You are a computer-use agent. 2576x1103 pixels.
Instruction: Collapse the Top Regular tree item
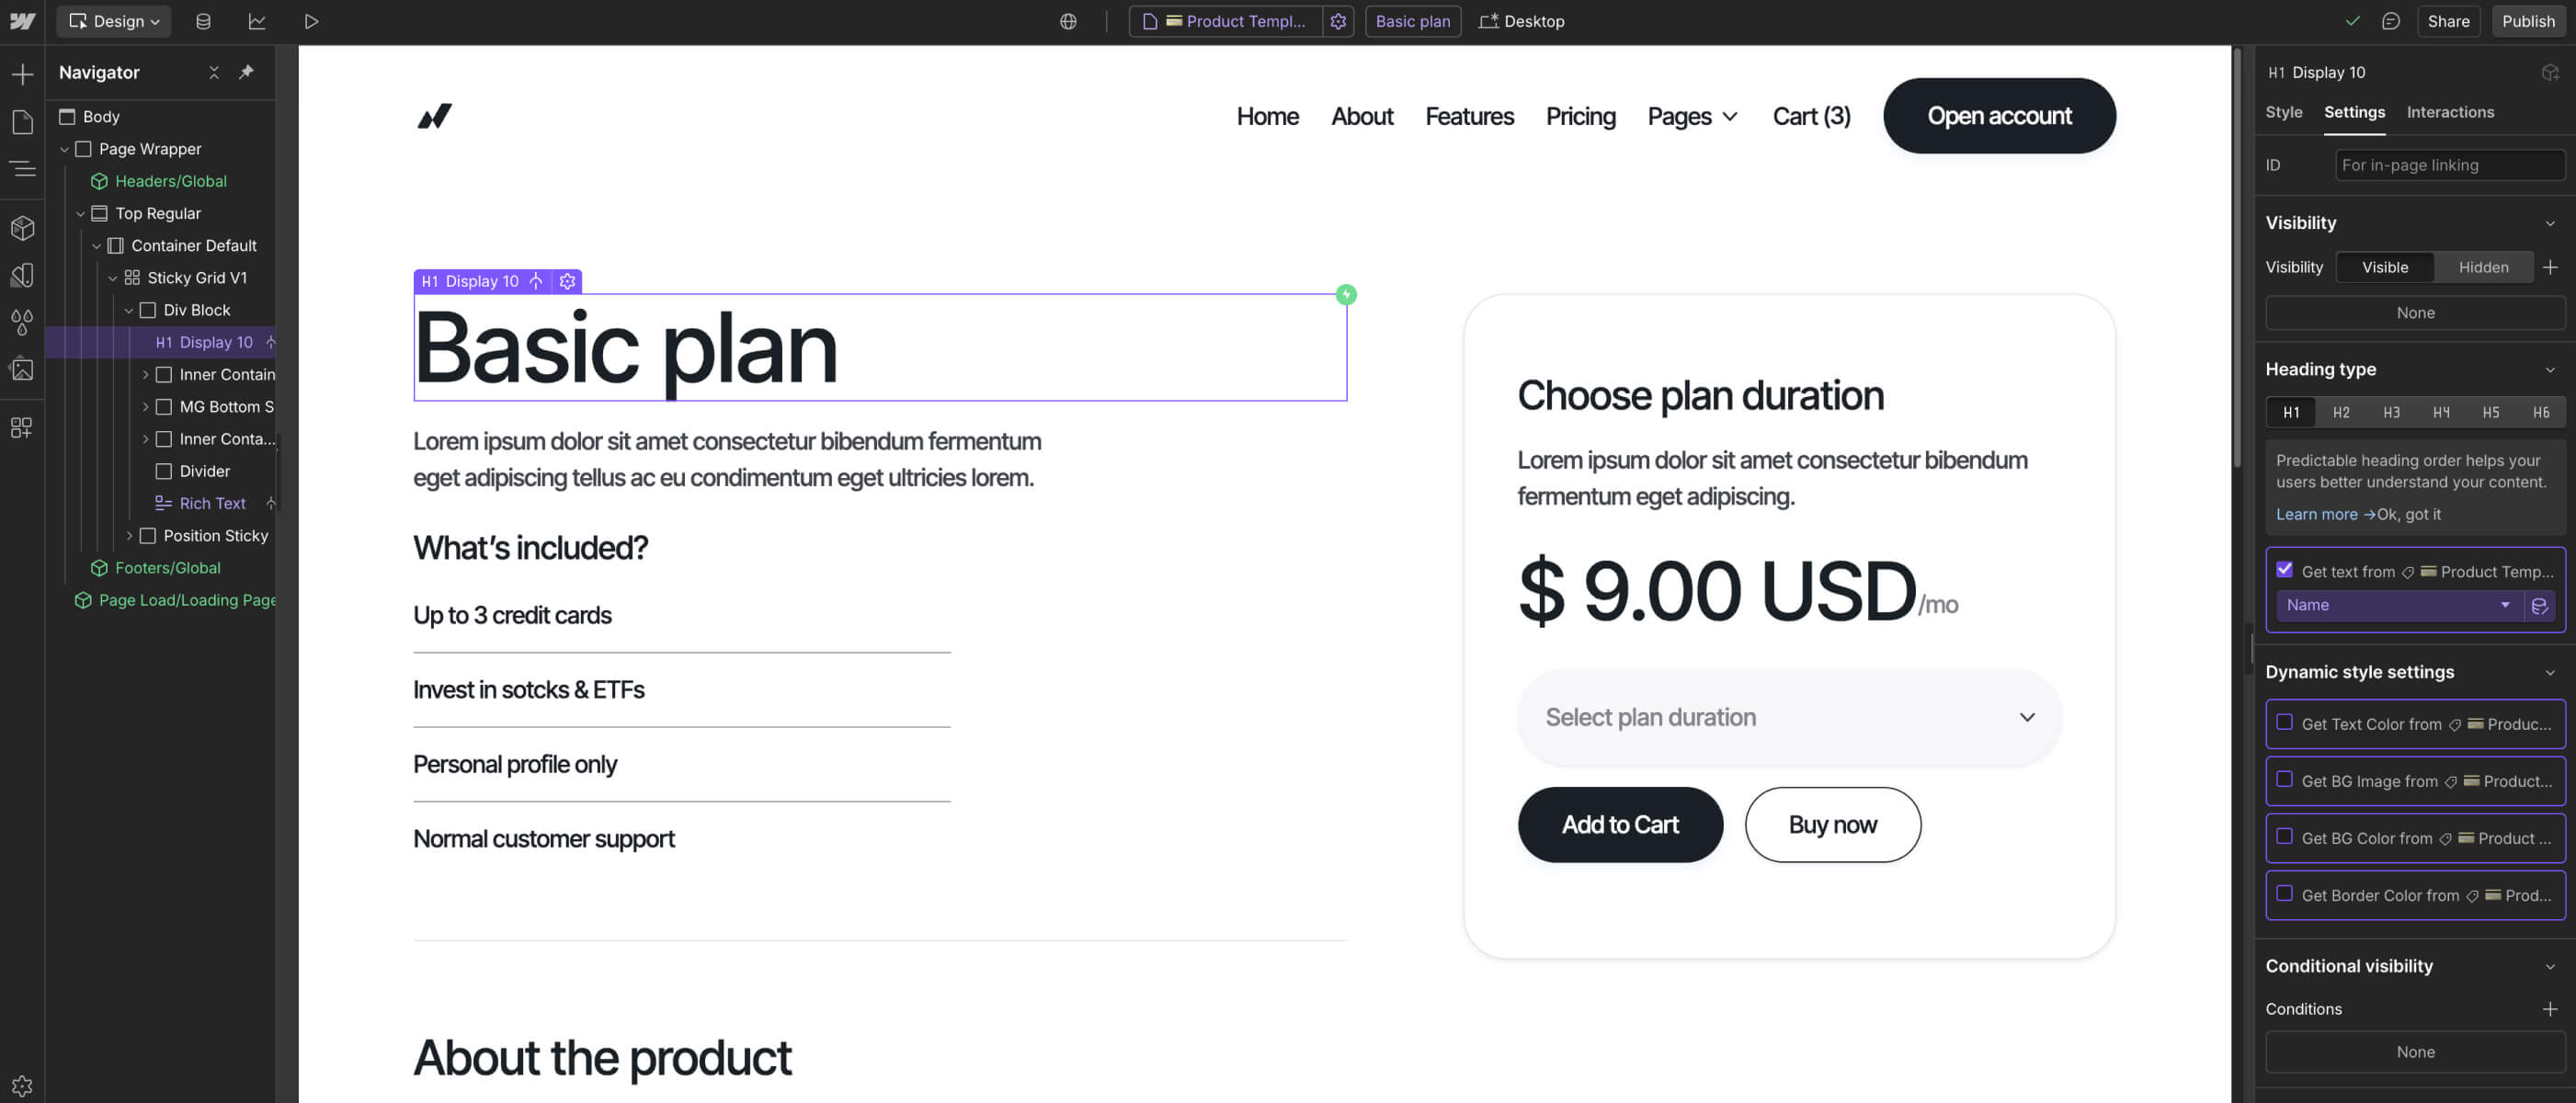81,213
